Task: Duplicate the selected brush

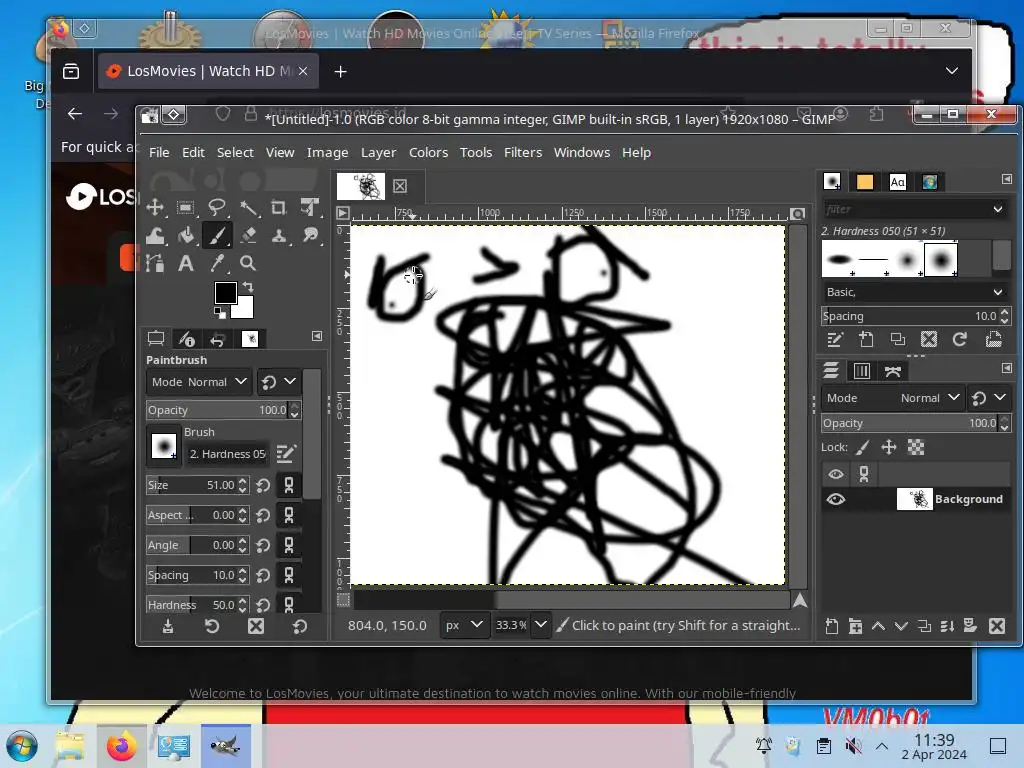Action: click(897, 340)
